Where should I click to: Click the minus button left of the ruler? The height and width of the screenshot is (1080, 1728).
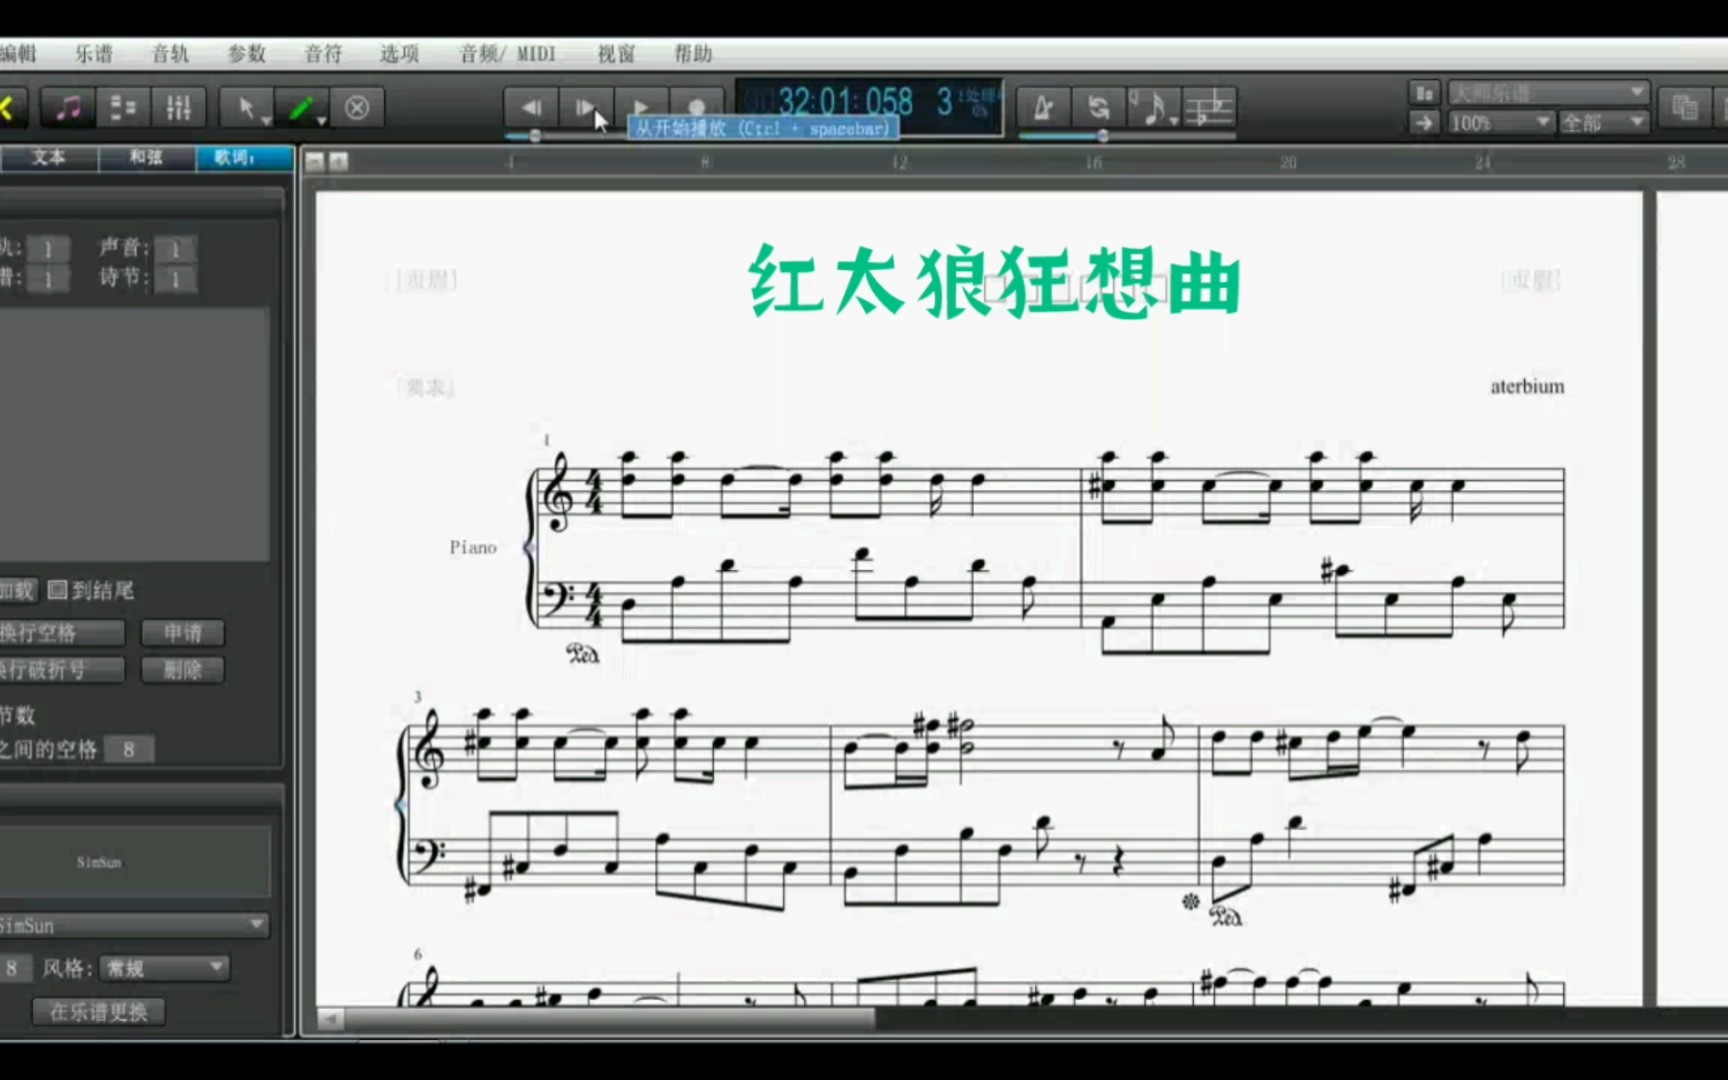[315, 162]
